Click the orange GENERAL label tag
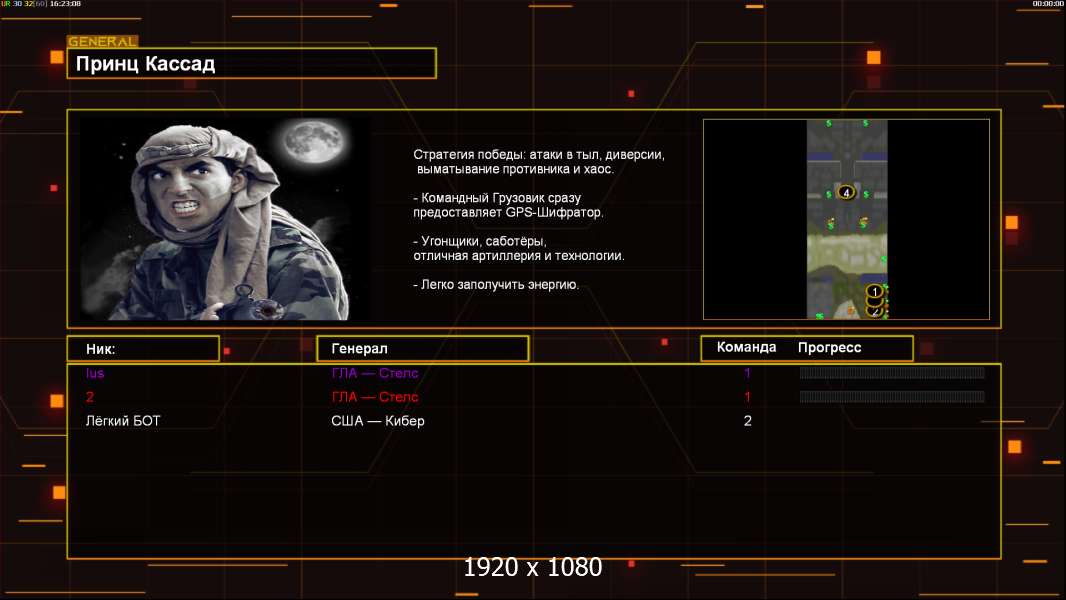Image resolution: width=1066 pixels, height=600 pixels. click(103, 41)
